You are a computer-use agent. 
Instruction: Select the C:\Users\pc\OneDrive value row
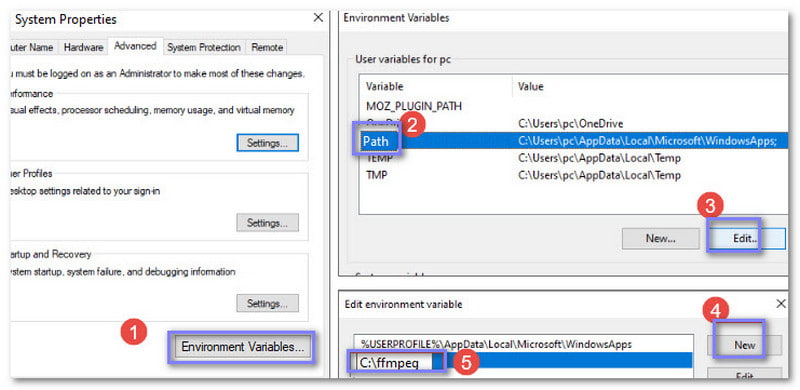(573, 124)
